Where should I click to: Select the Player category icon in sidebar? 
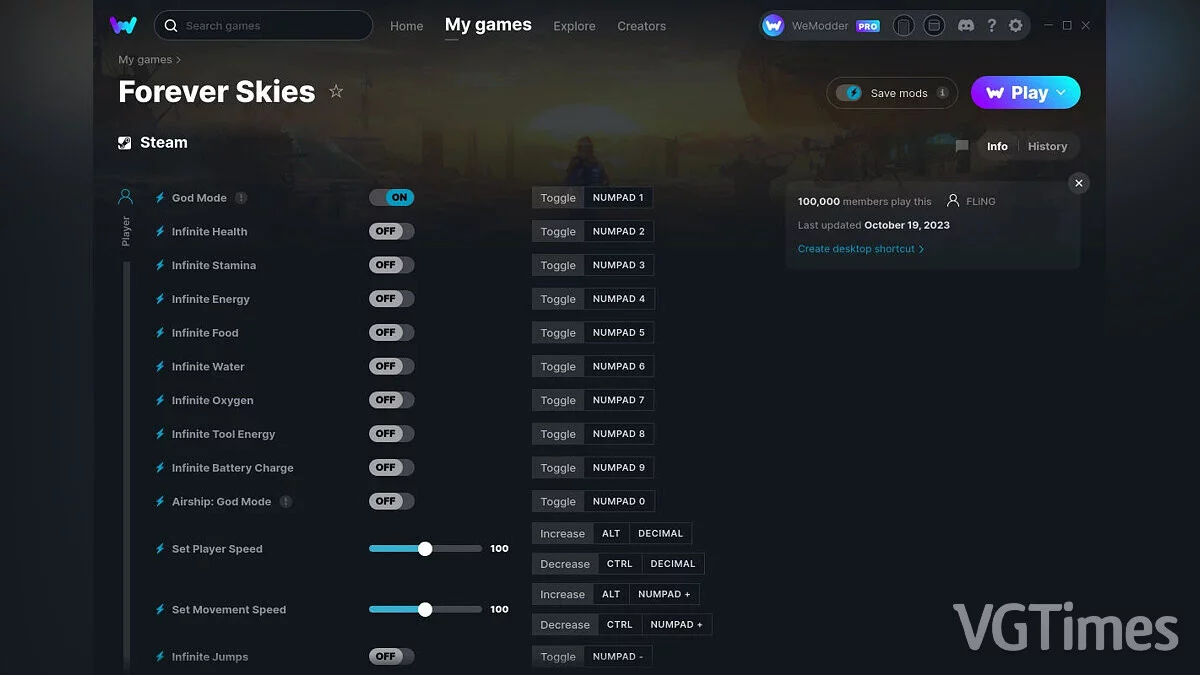[125, 196]
